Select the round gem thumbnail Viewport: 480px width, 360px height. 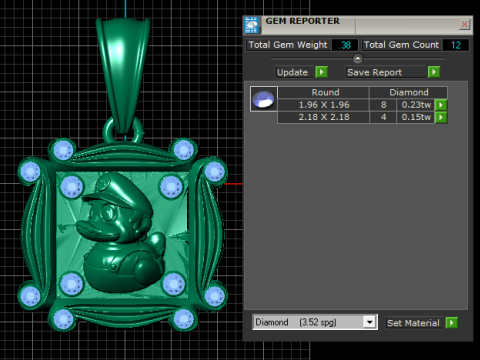[264, 99]
